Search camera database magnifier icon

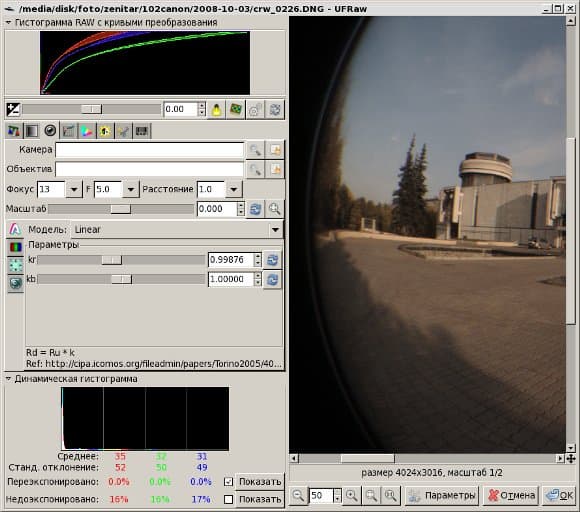point(255,150)
